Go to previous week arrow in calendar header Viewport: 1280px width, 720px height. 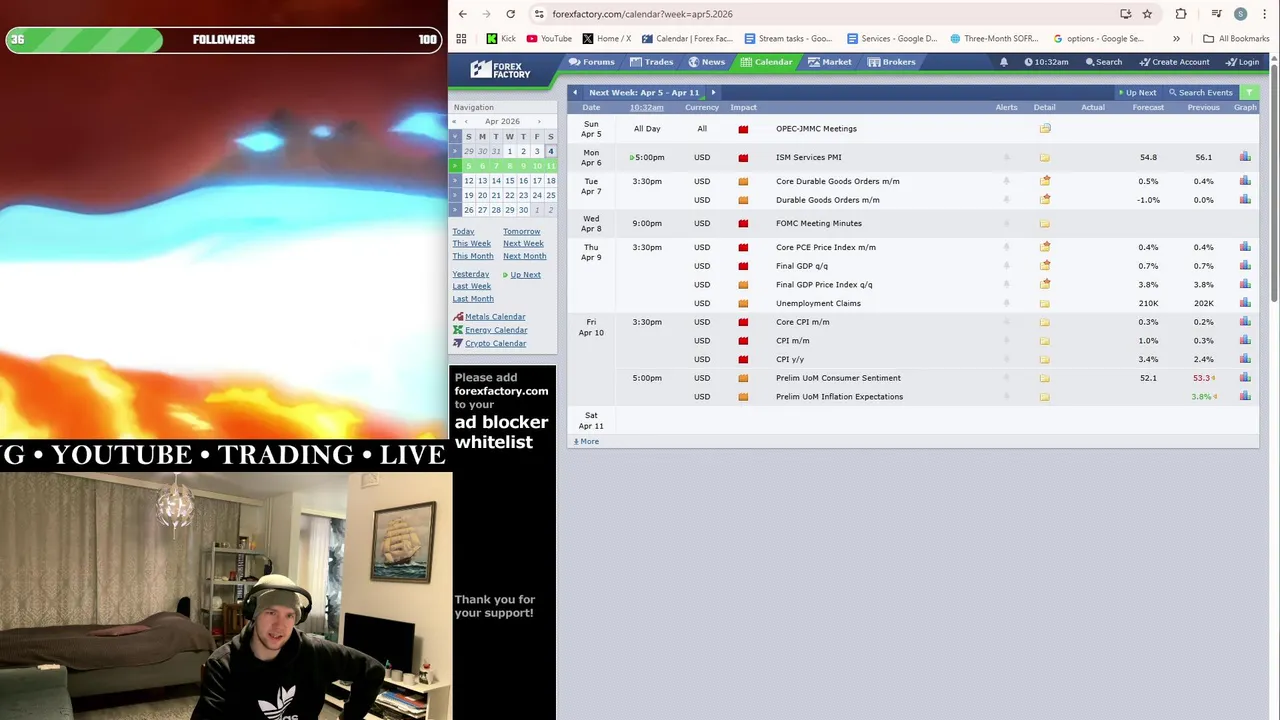[x=575, y=92]
